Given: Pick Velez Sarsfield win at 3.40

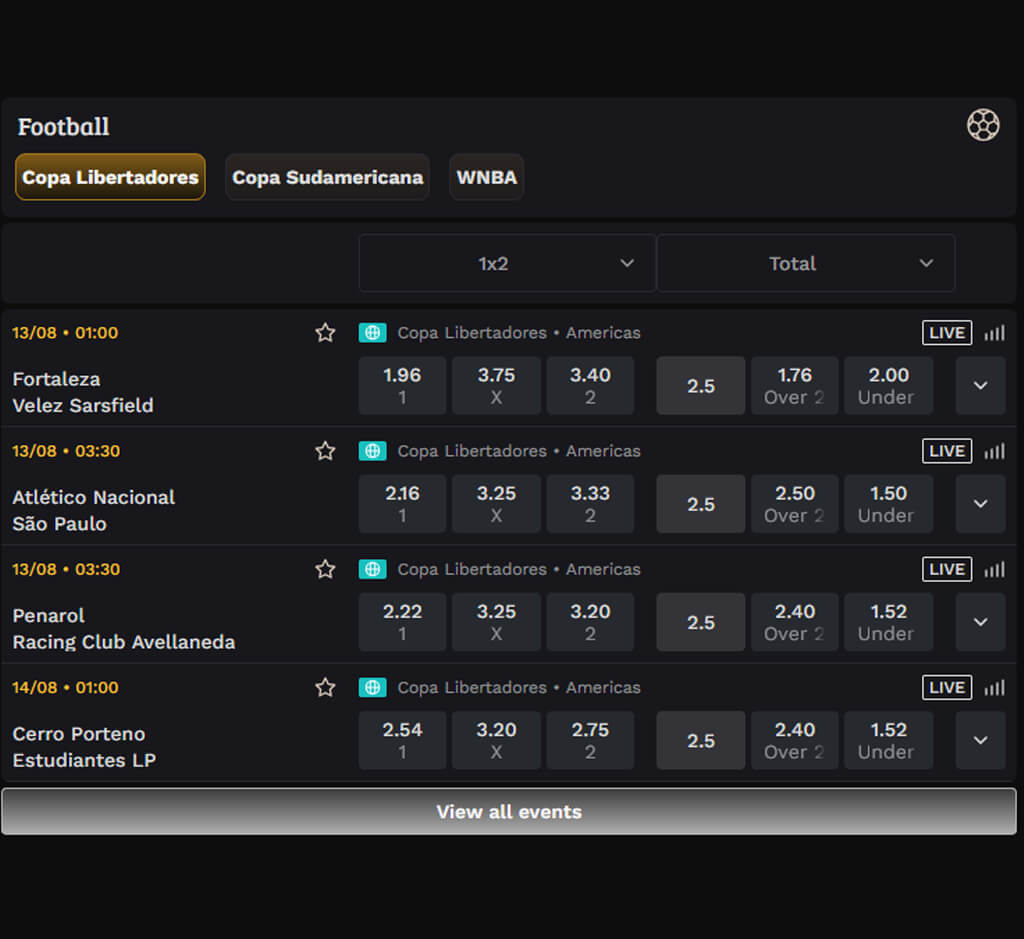Looking at the screenshot, I should 590,386.
